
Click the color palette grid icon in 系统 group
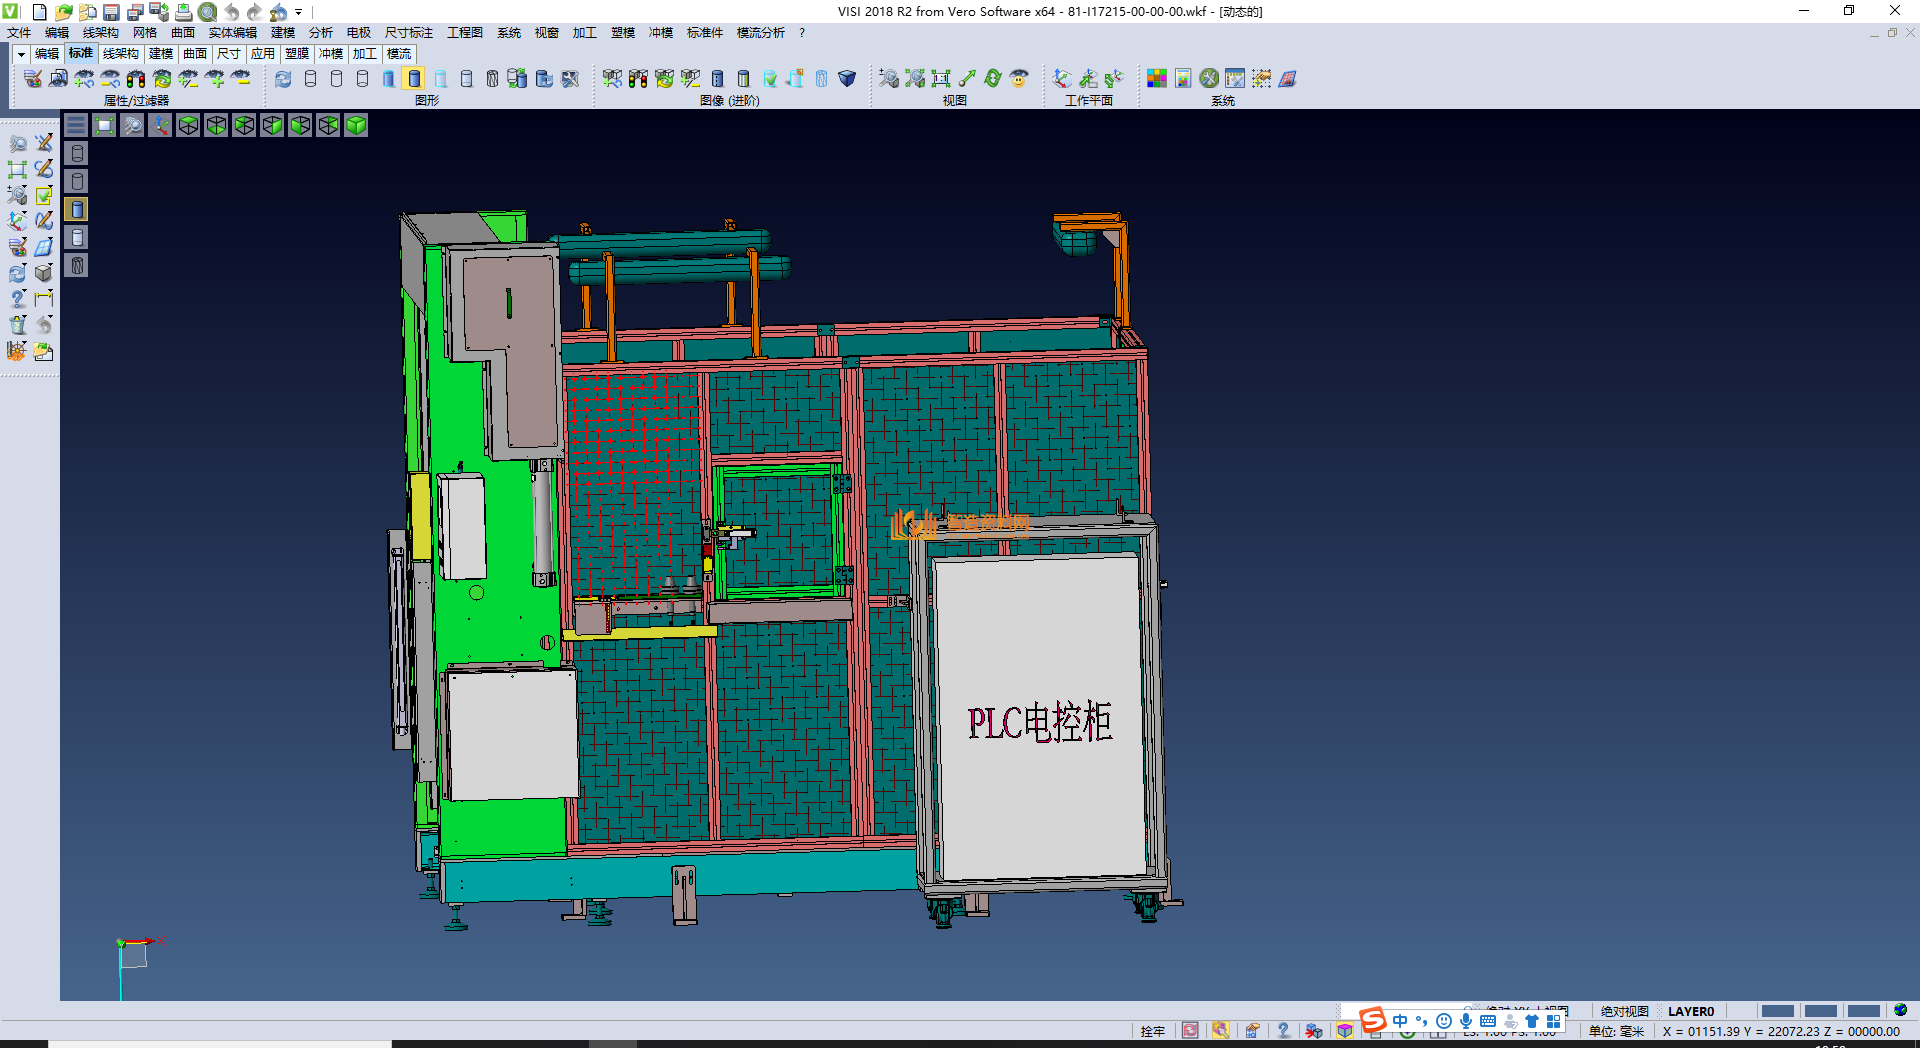(x=1157, y=79)
